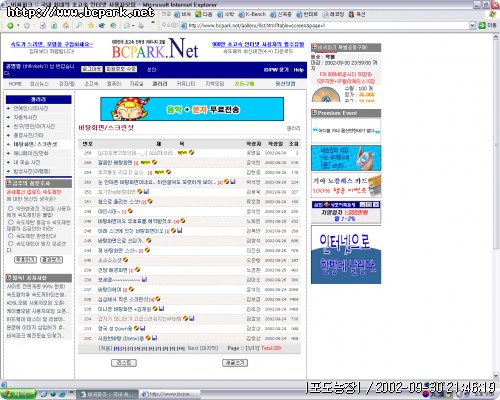This screenshot has width=500, height=400.
Task: Click the write post button below table
Action: pyautogui.click(x=235, y=363)
